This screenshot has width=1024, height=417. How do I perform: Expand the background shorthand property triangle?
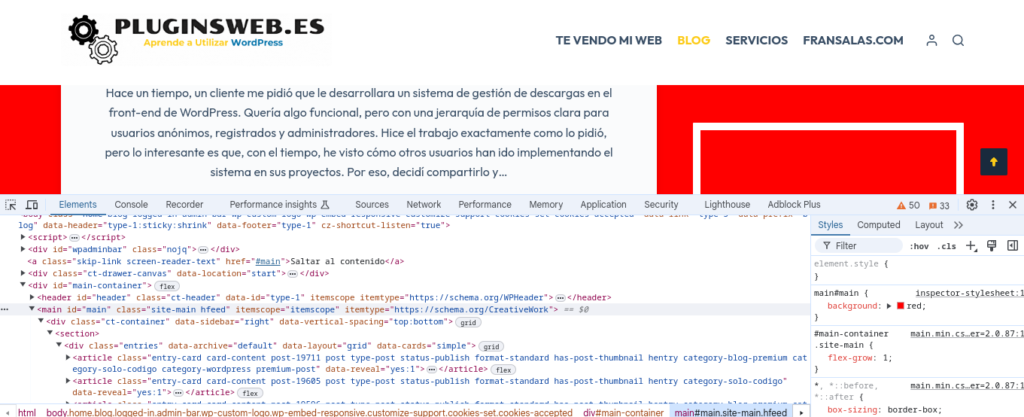pyautogui.click(x=889, y=305)
